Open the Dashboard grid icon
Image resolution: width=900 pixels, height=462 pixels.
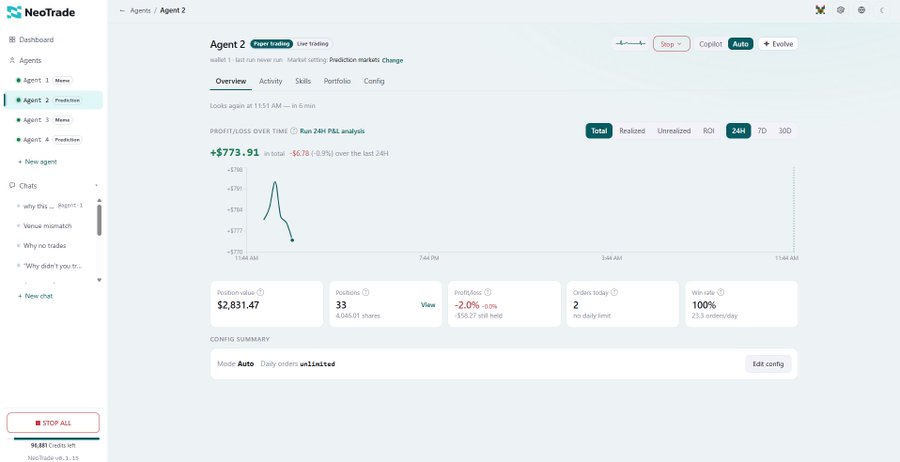12,40
